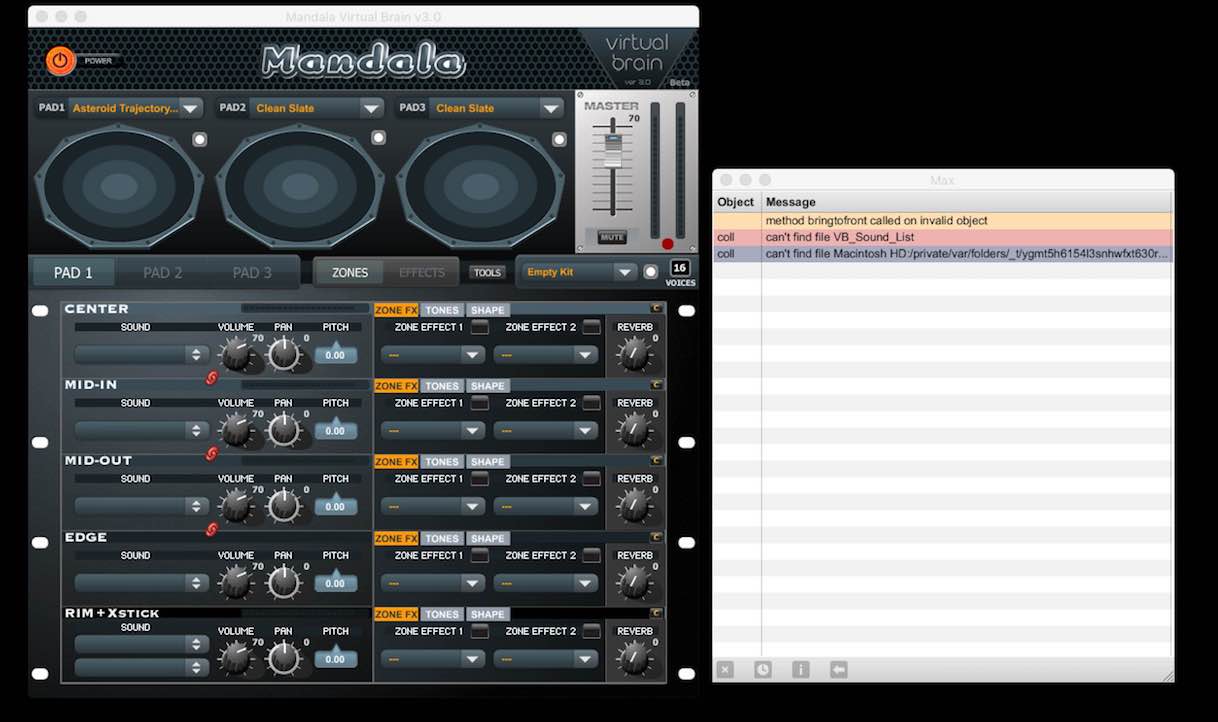Click the red link icon below Center volume
This screenshot has height=722, width=1218.
pos(211,377)
